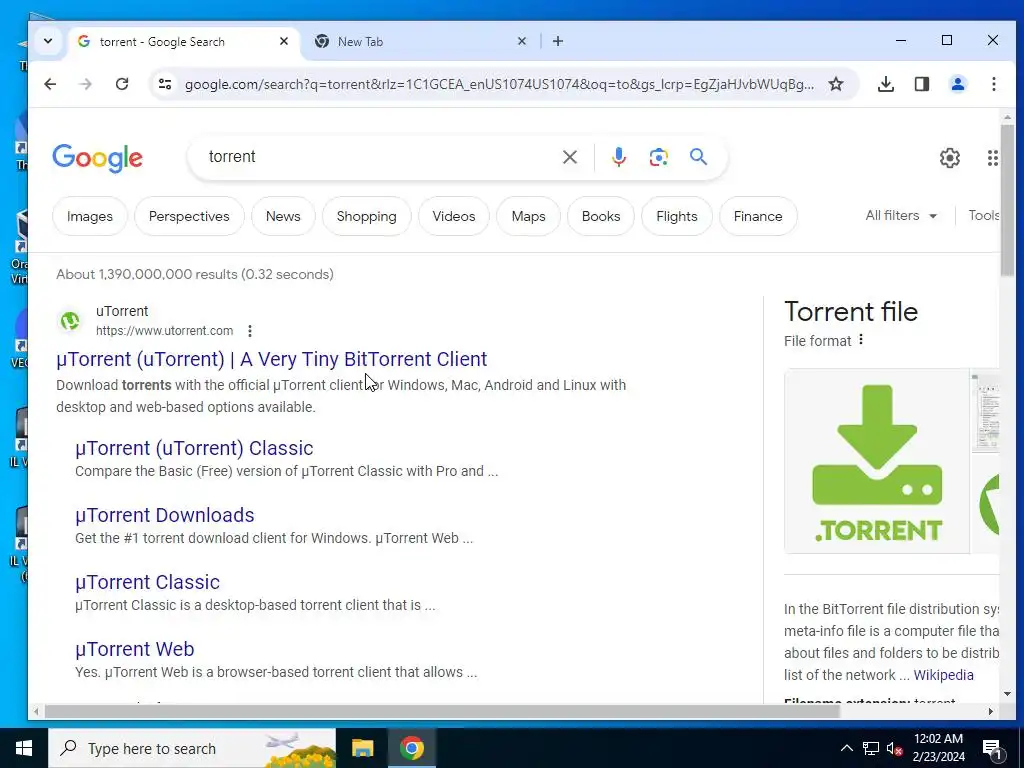This screenshot has width=1024, height=768.
Task: Show hidden system tray icons
Action: tap(846, 748)
